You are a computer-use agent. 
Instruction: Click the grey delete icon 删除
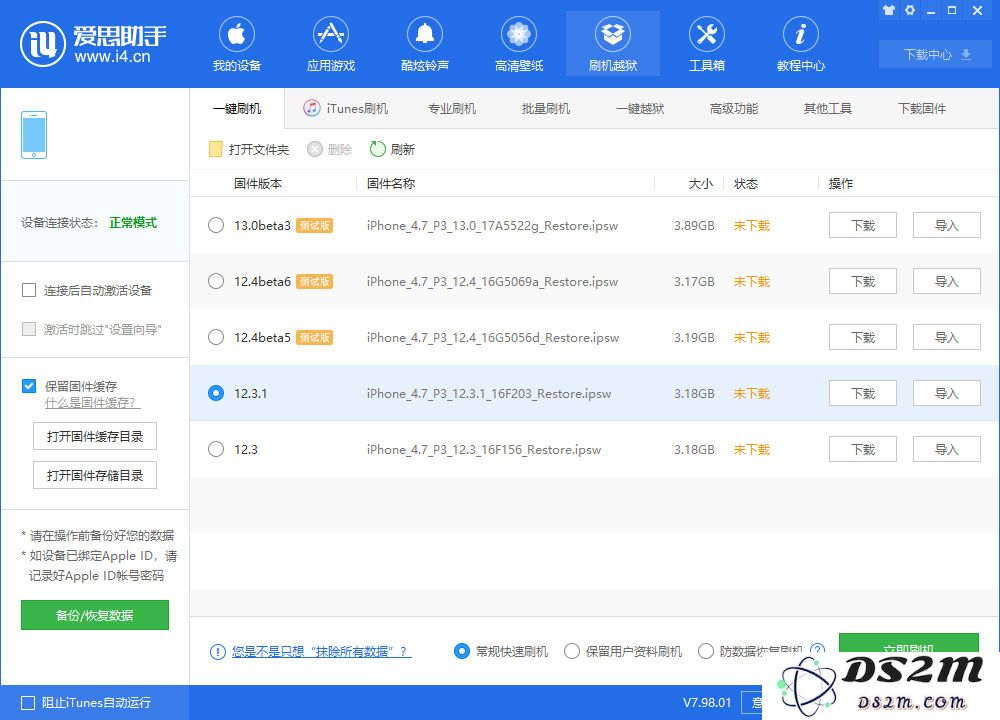click(x=314, y=149)
